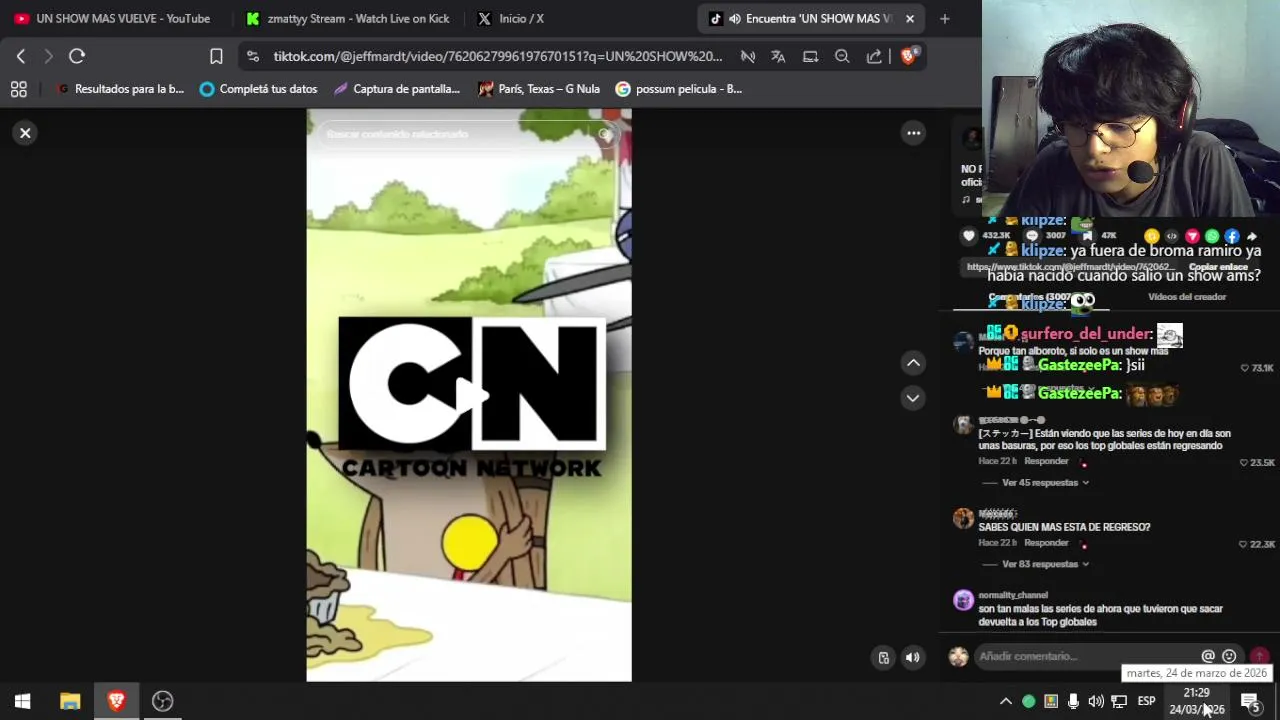The image size is (1280, 720).
Task: Go to previous video with up chevron
Action: click(x=913, y=363)
